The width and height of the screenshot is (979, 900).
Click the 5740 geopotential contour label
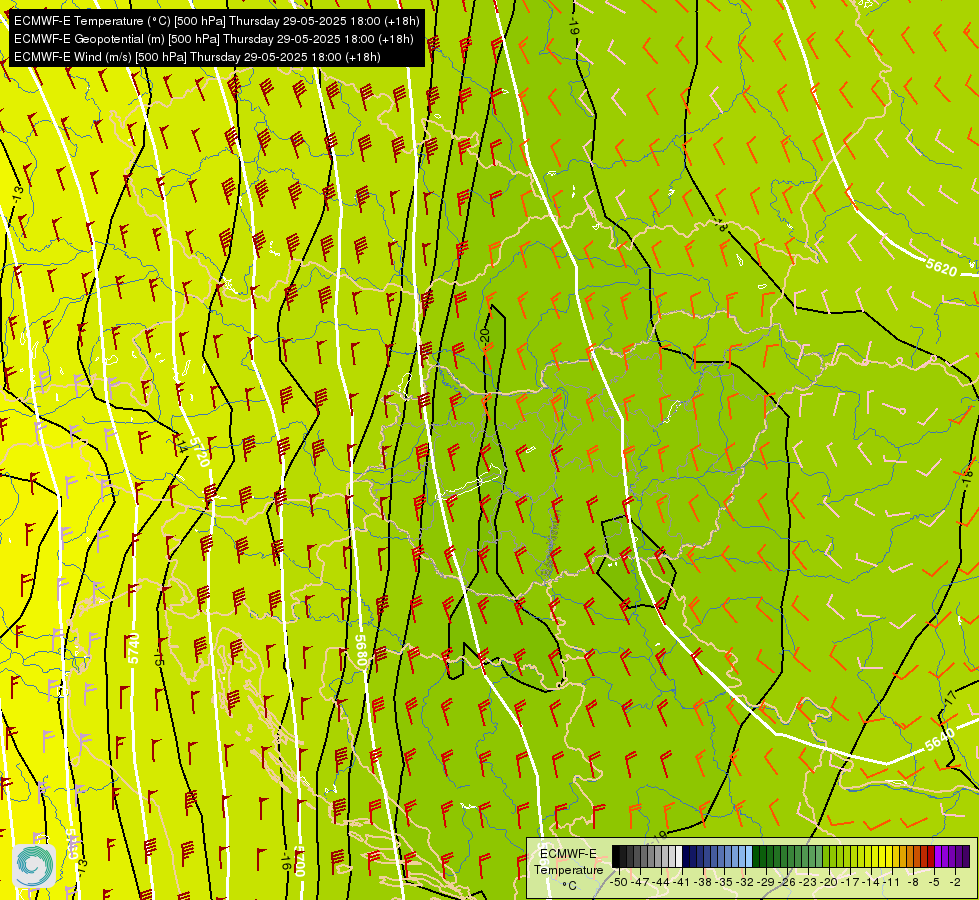coord(133,648)
